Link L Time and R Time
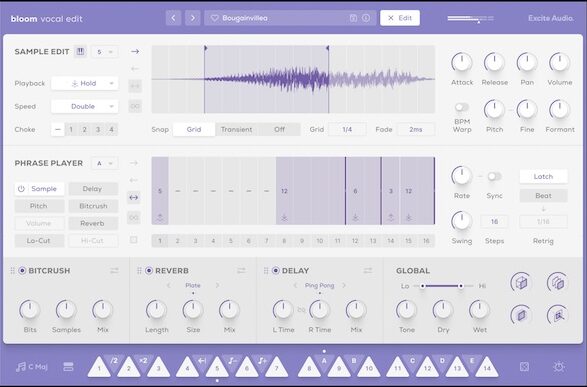587x387 pixels. 301,310
